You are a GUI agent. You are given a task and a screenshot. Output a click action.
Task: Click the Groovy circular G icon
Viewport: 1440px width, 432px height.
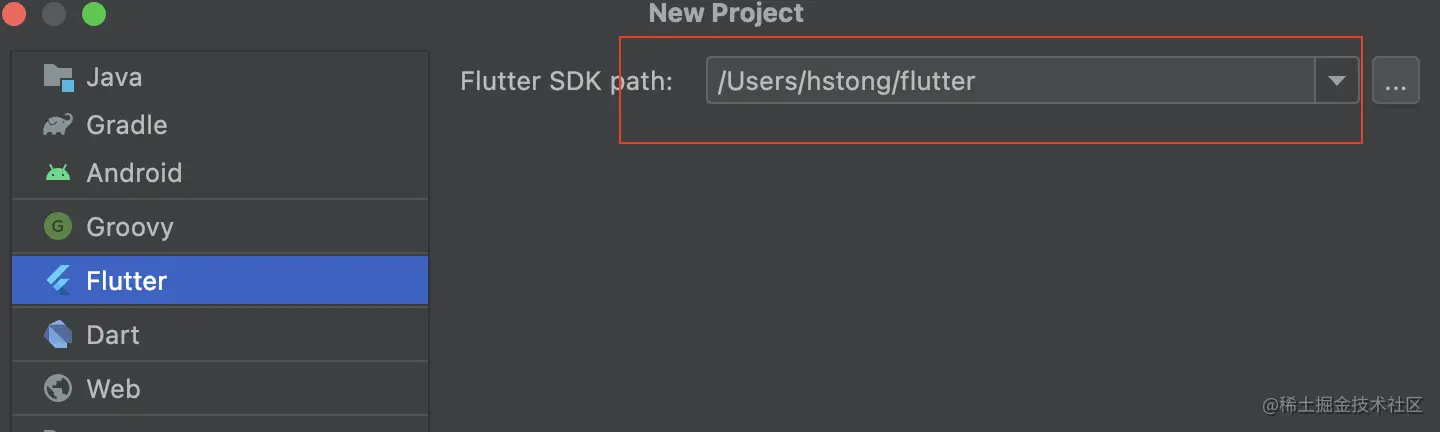58,227
